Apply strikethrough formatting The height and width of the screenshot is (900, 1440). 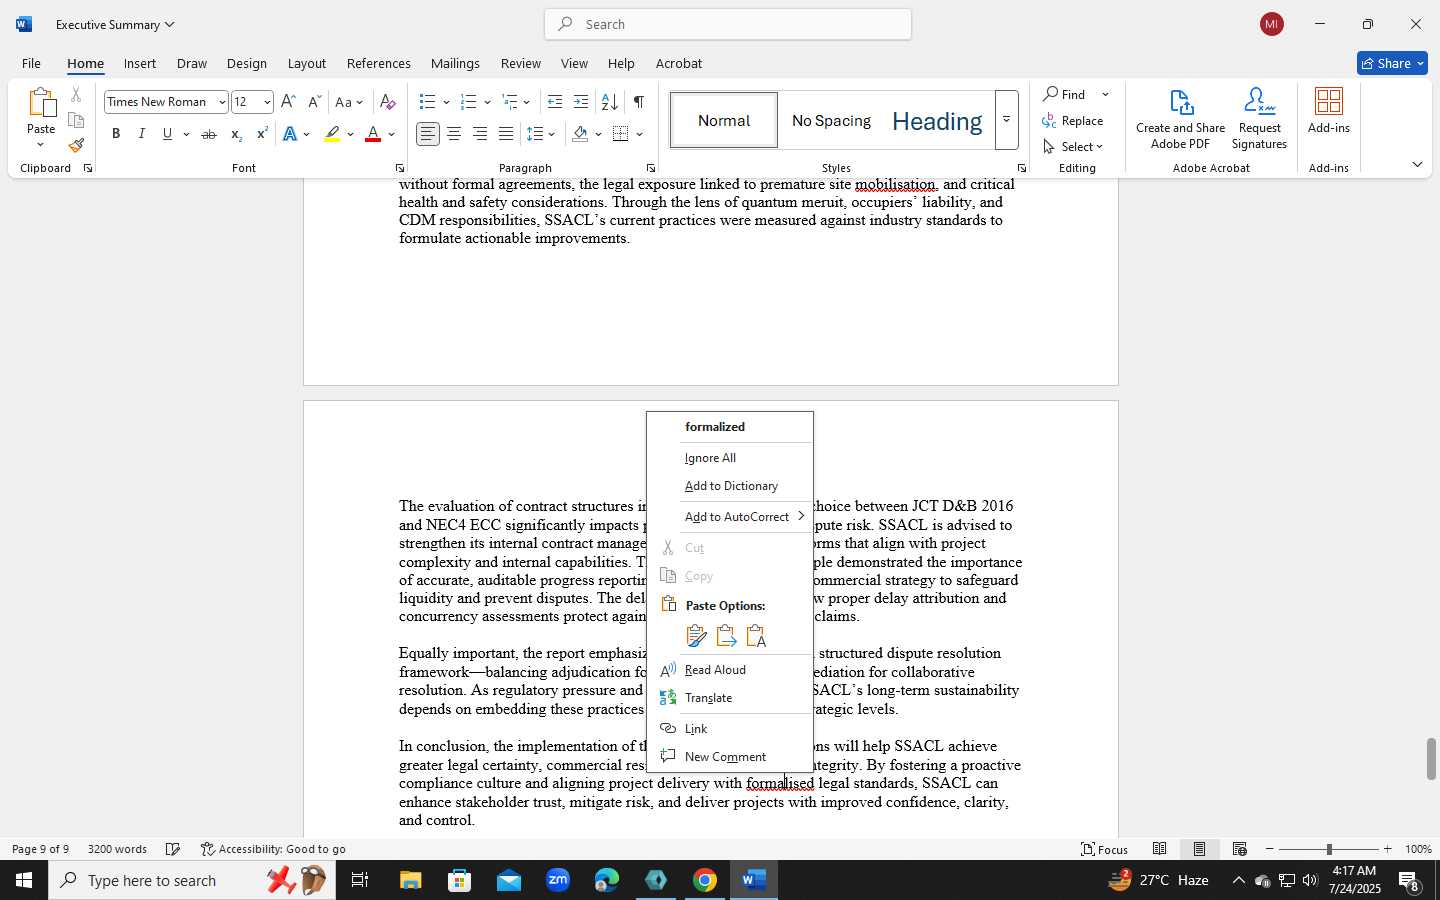[x=208, y=134]
